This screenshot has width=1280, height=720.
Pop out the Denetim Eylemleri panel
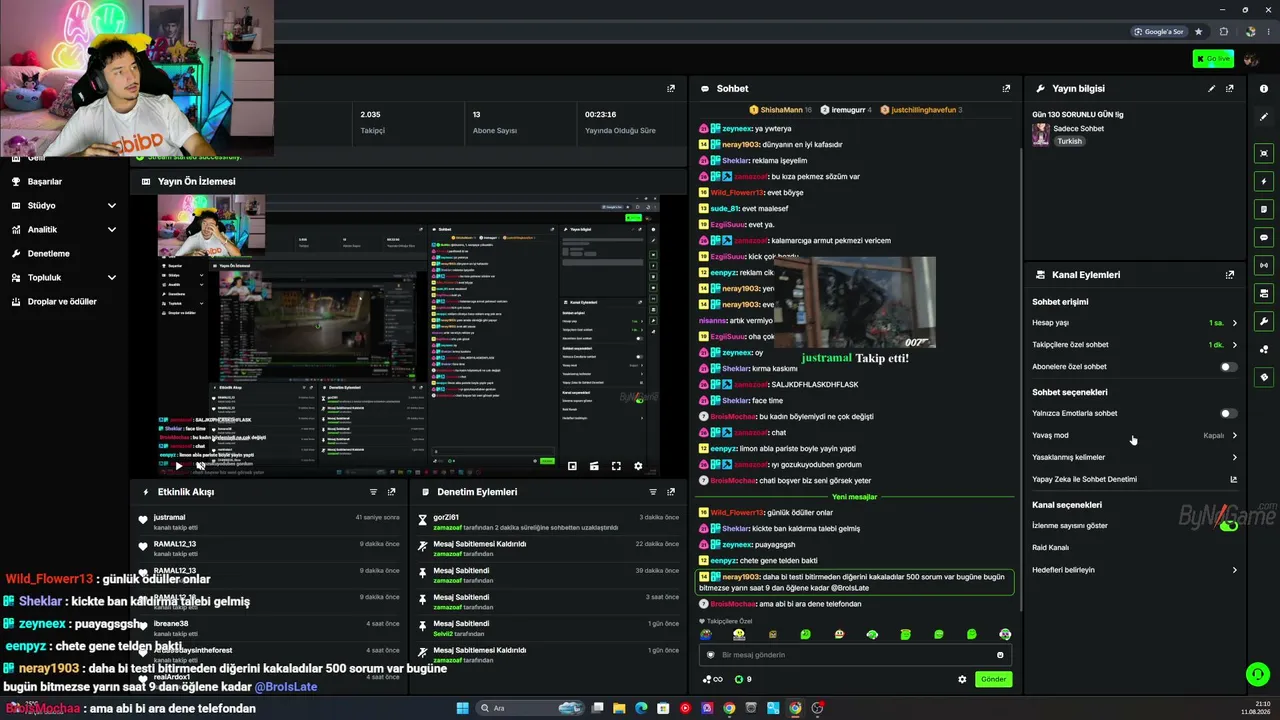671,492
